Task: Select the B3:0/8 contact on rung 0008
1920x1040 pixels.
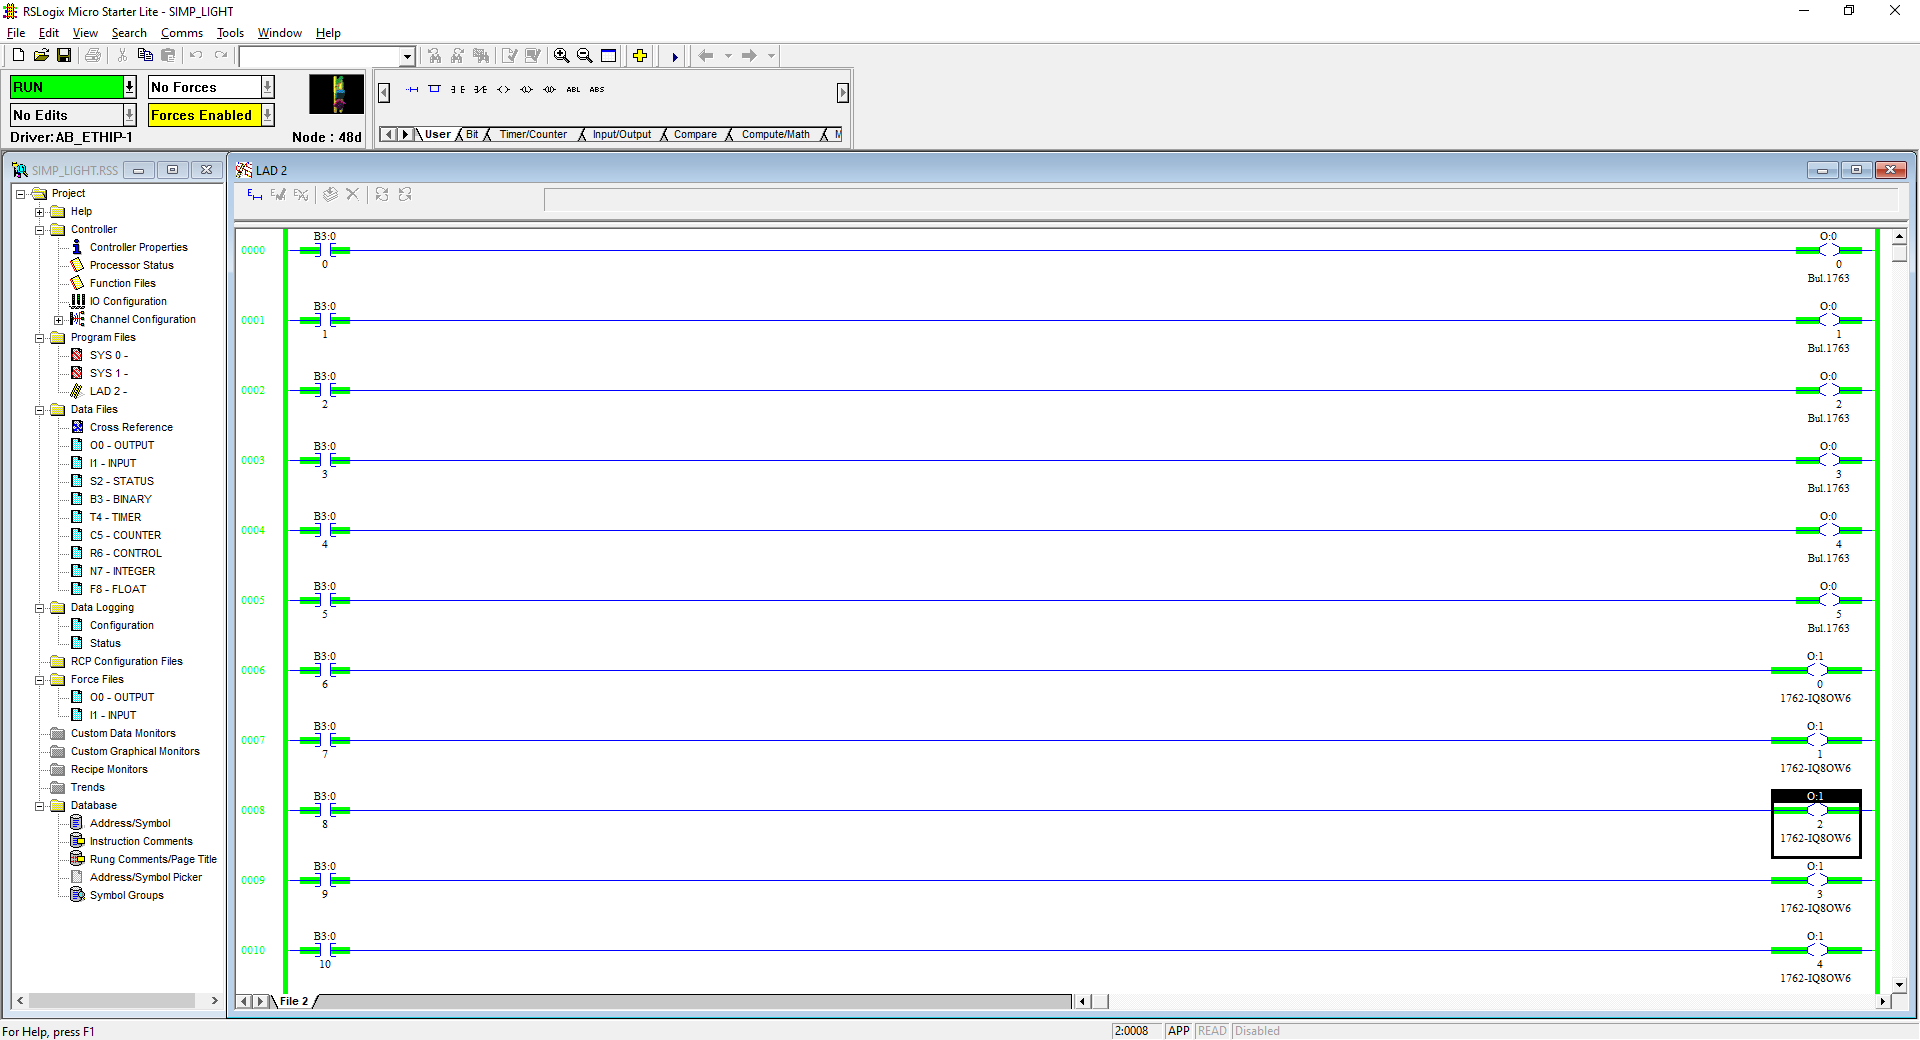Action: coord(325,810)
